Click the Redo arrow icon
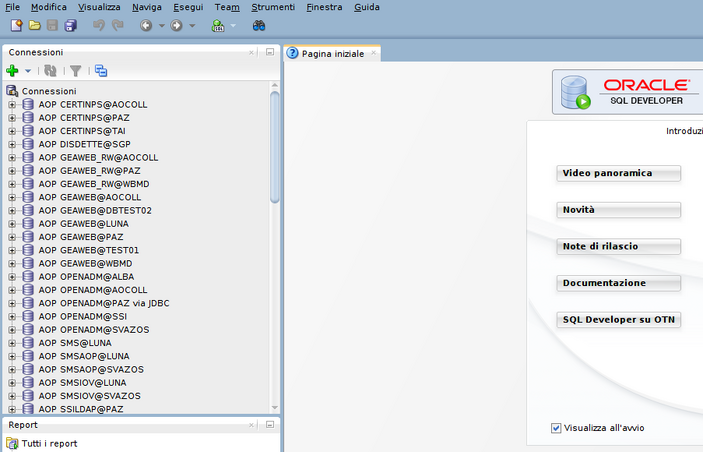The width and height of the screenshot is (703, 452). pos(117,26)
